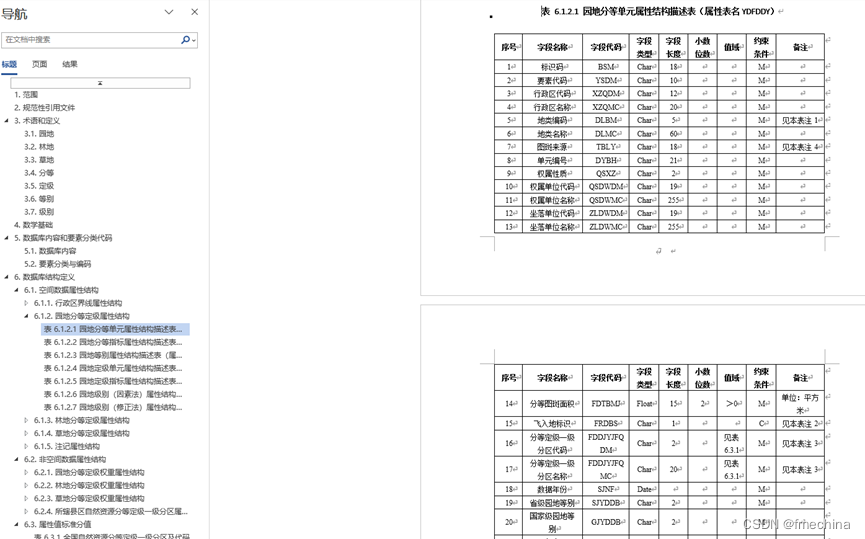Click the magnifier search icon
Viewport: 865px width, 539px height.
[186, 40]
